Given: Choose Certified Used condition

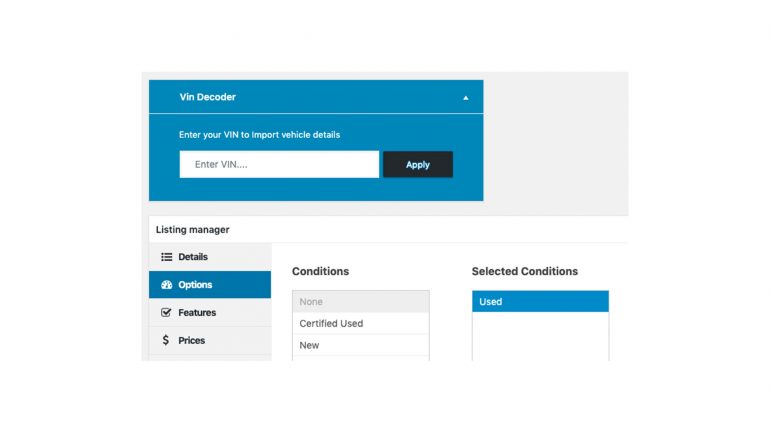Looking at the screenshot, I should pyautogui.click(x=361, y=324).
